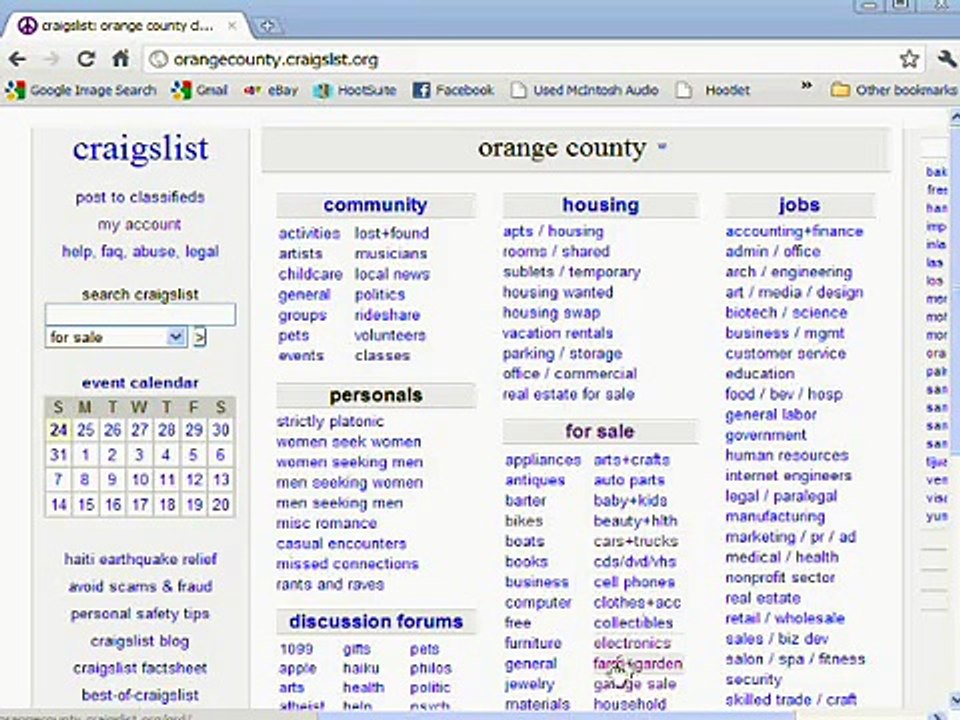The image size is (960, 720).
Task: Click the browser Forward arrow
Action: click(x=52, y=59)
